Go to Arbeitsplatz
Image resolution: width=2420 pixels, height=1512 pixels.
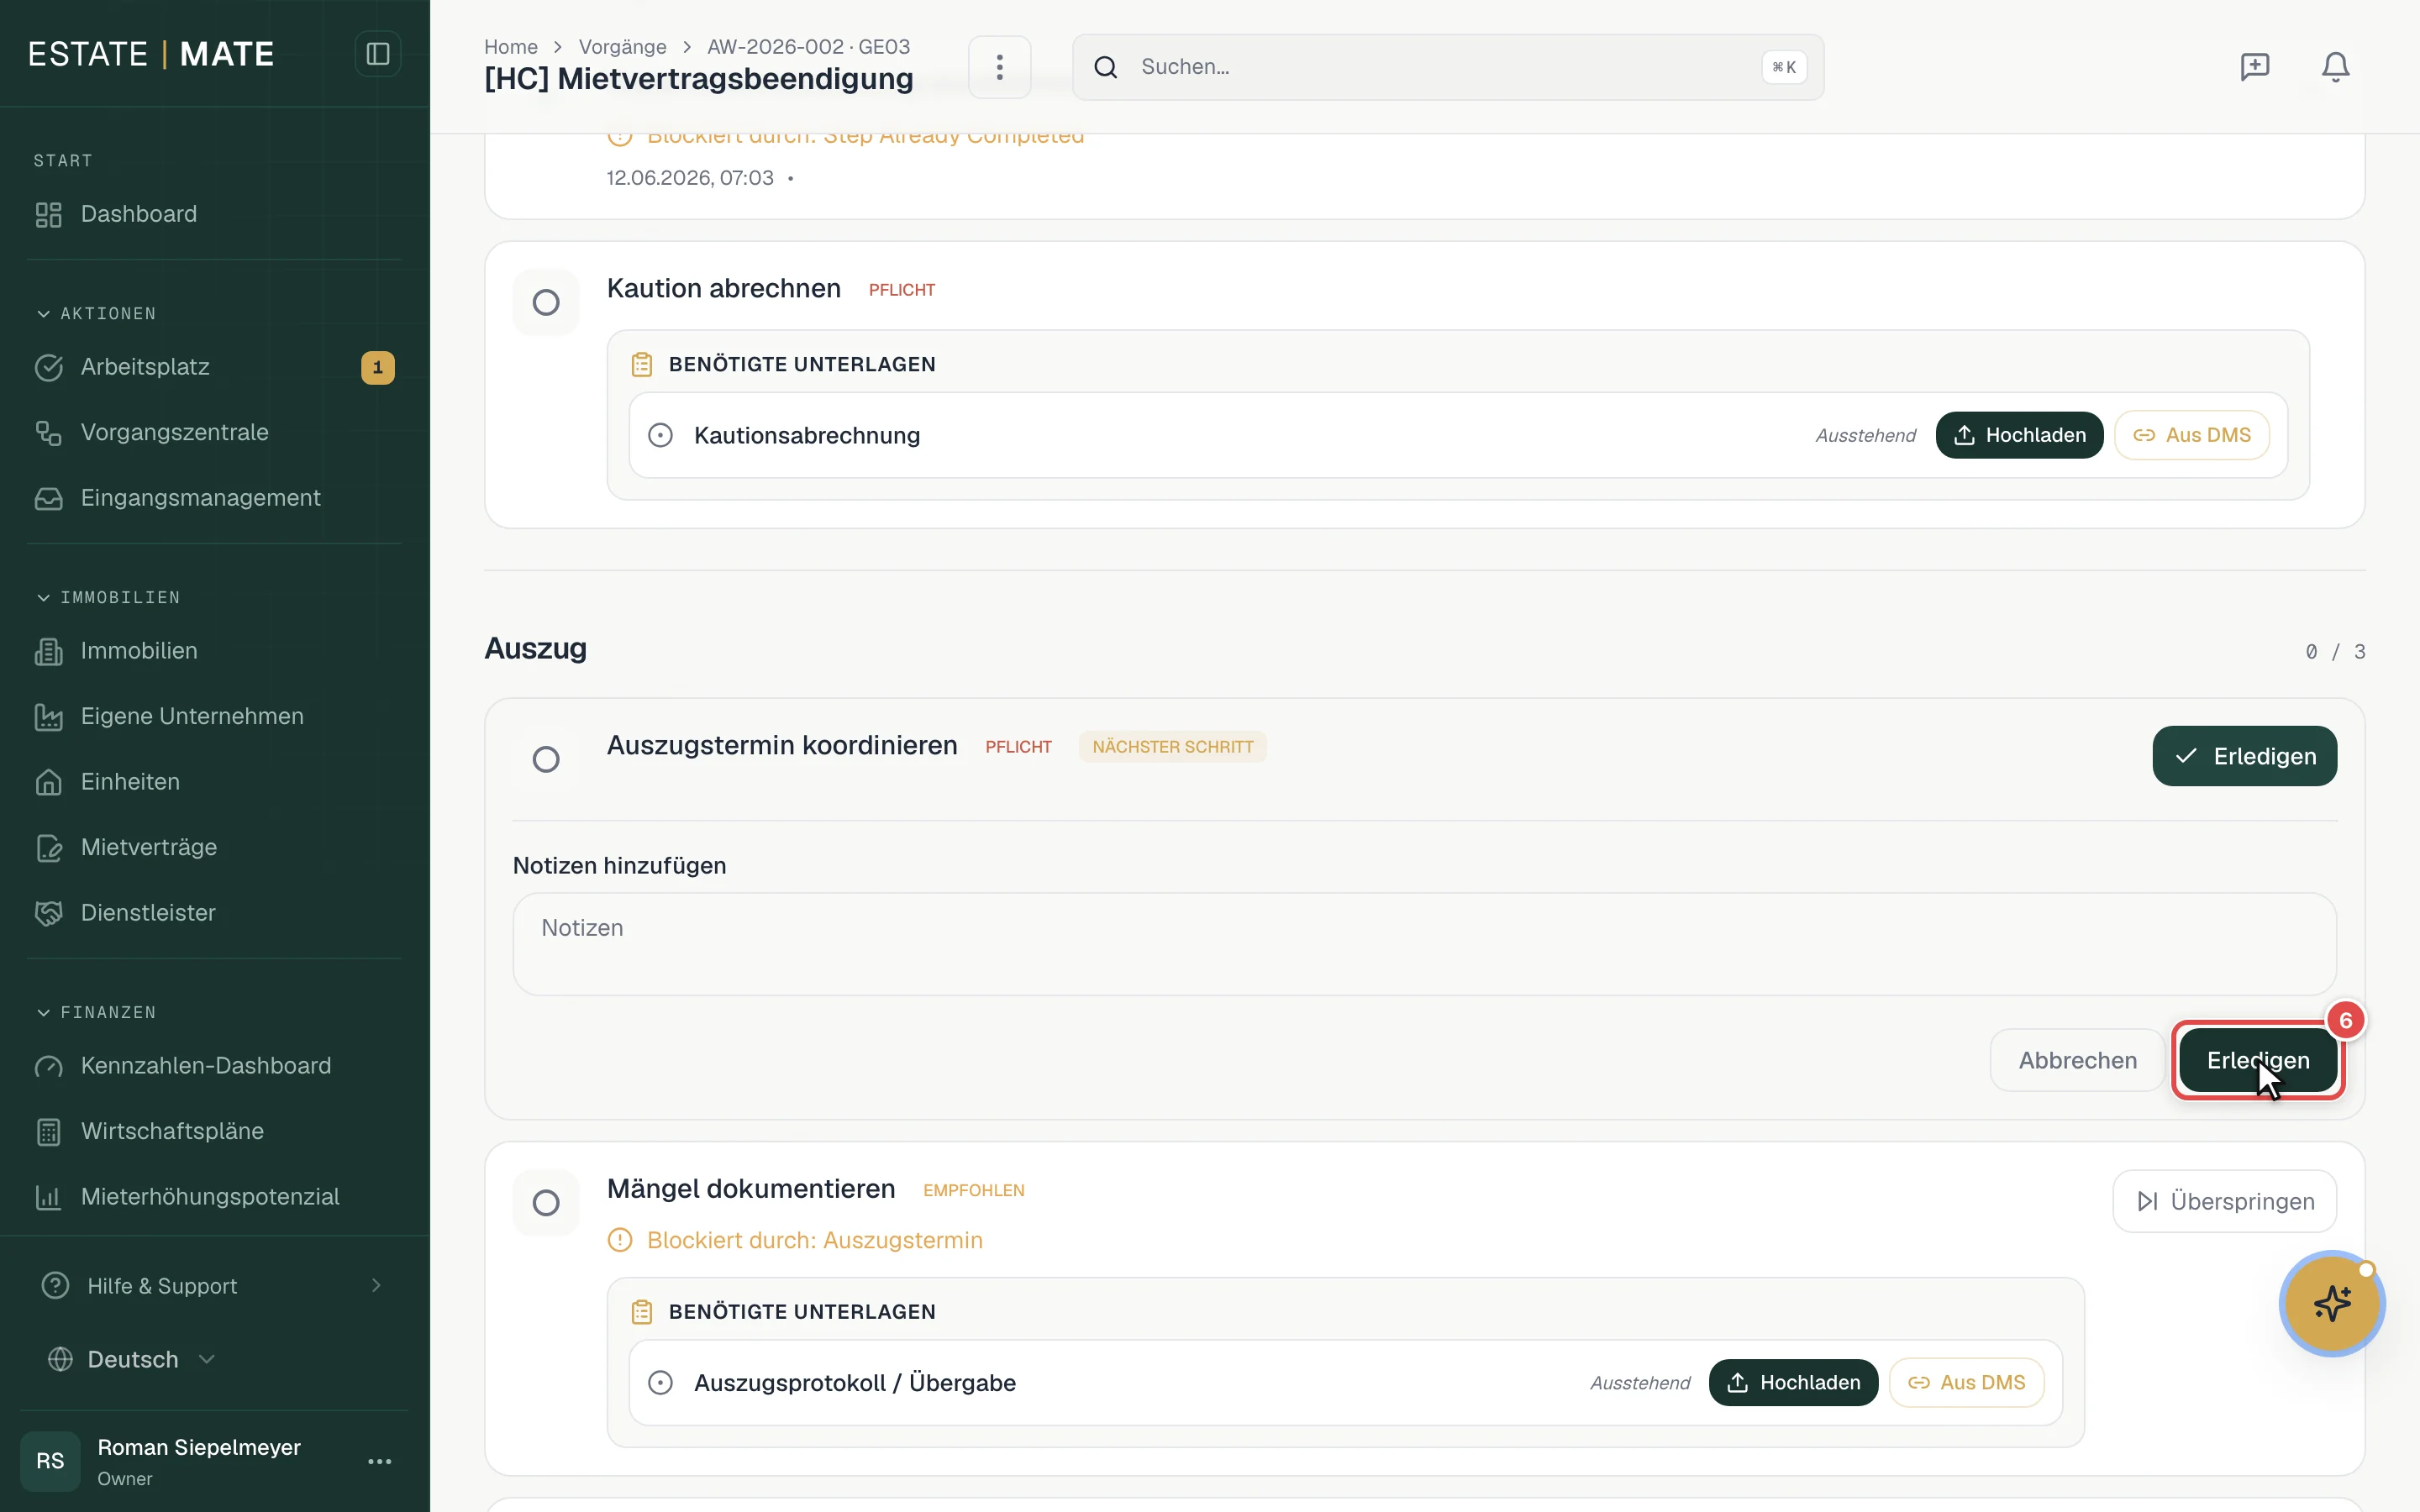point(214,367)
